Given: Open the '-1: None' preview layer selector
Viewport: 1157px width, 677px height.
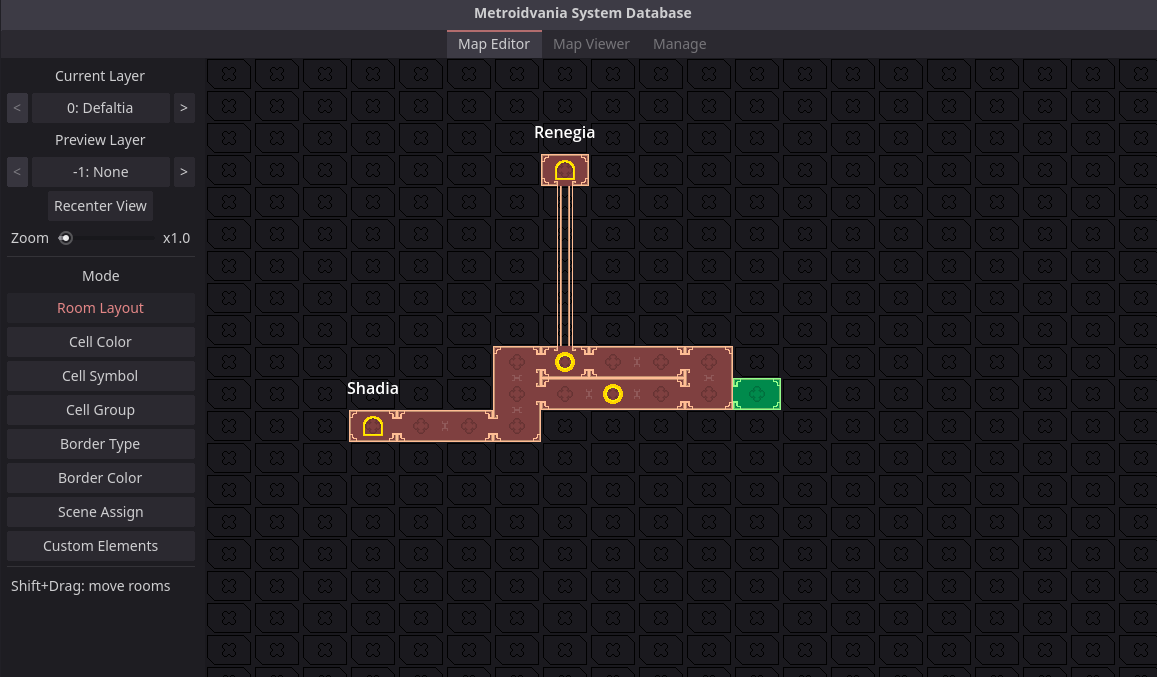Looking at the screenshot, I should click(x=100, y=172).
